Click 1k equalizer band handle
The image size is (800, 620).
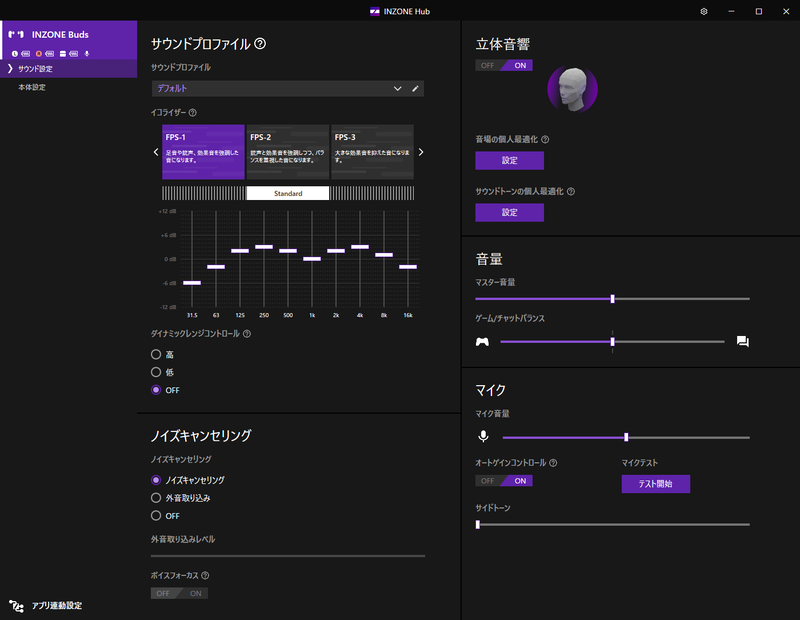click(312, 259)
